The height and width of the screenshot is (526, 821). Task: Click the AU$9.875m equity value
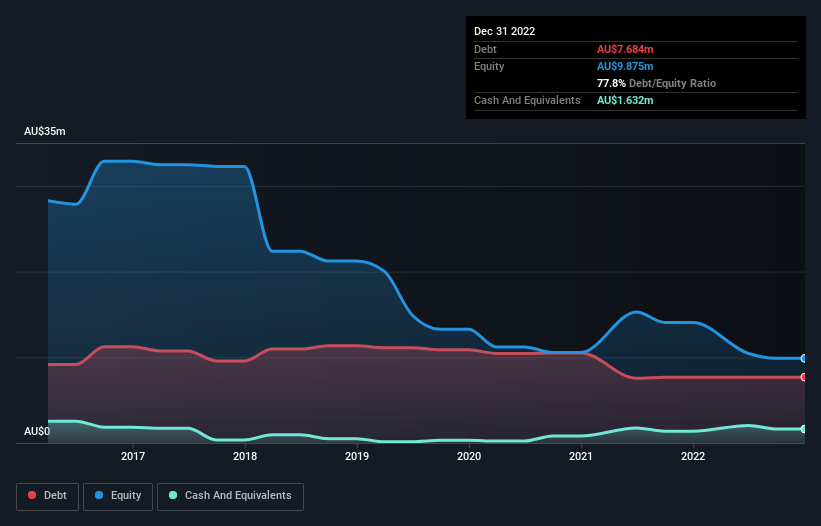click(625, 66)
